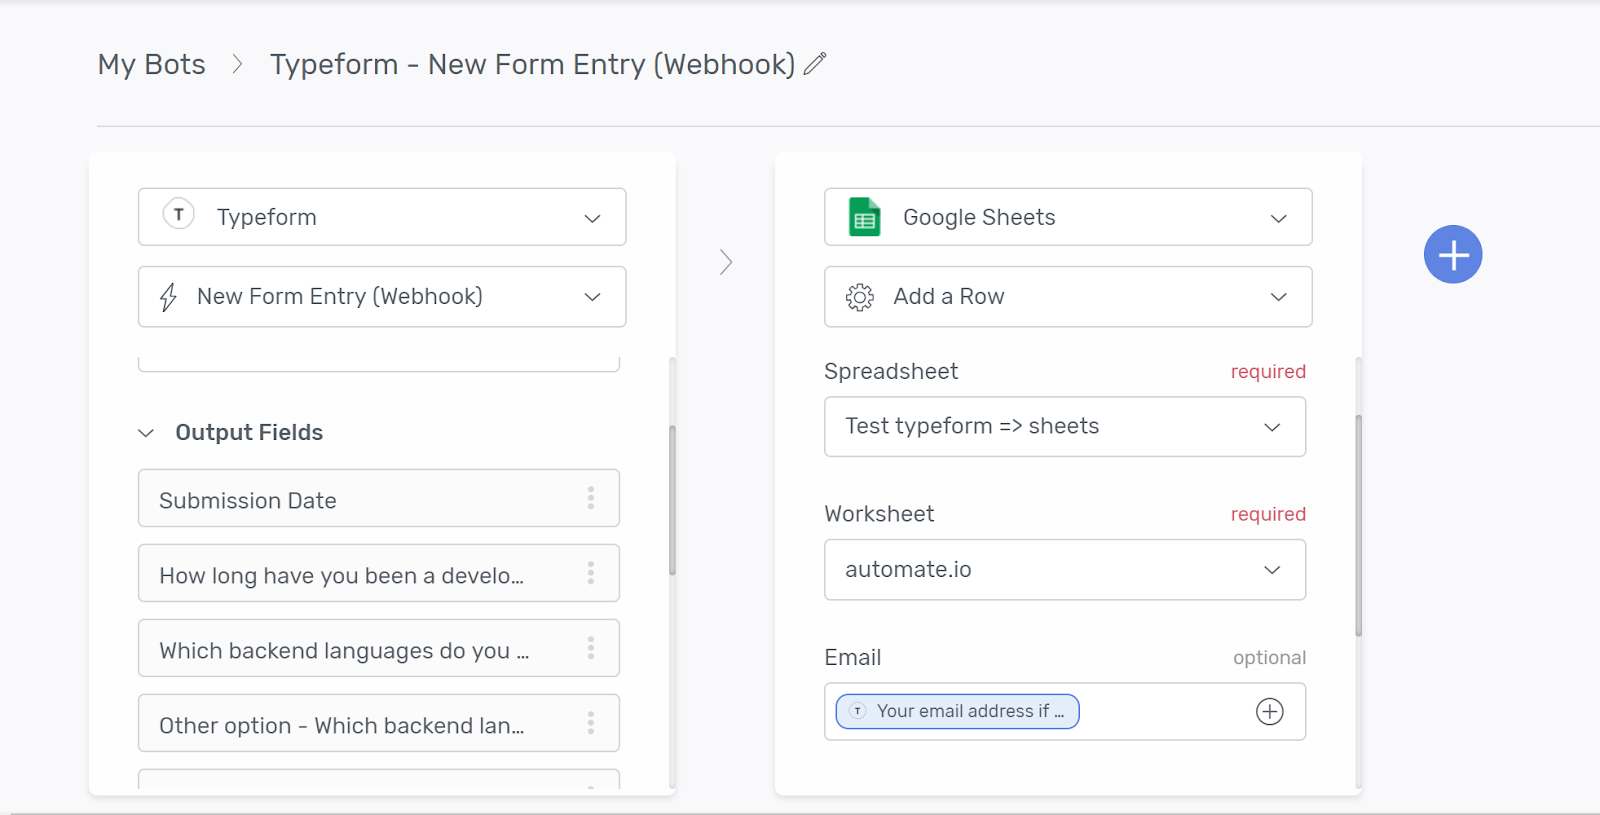Image resolution: width=1600 pixels, height=815 pixels.
Task: Click the arrow between trigger and action cards
Action: 726,262
